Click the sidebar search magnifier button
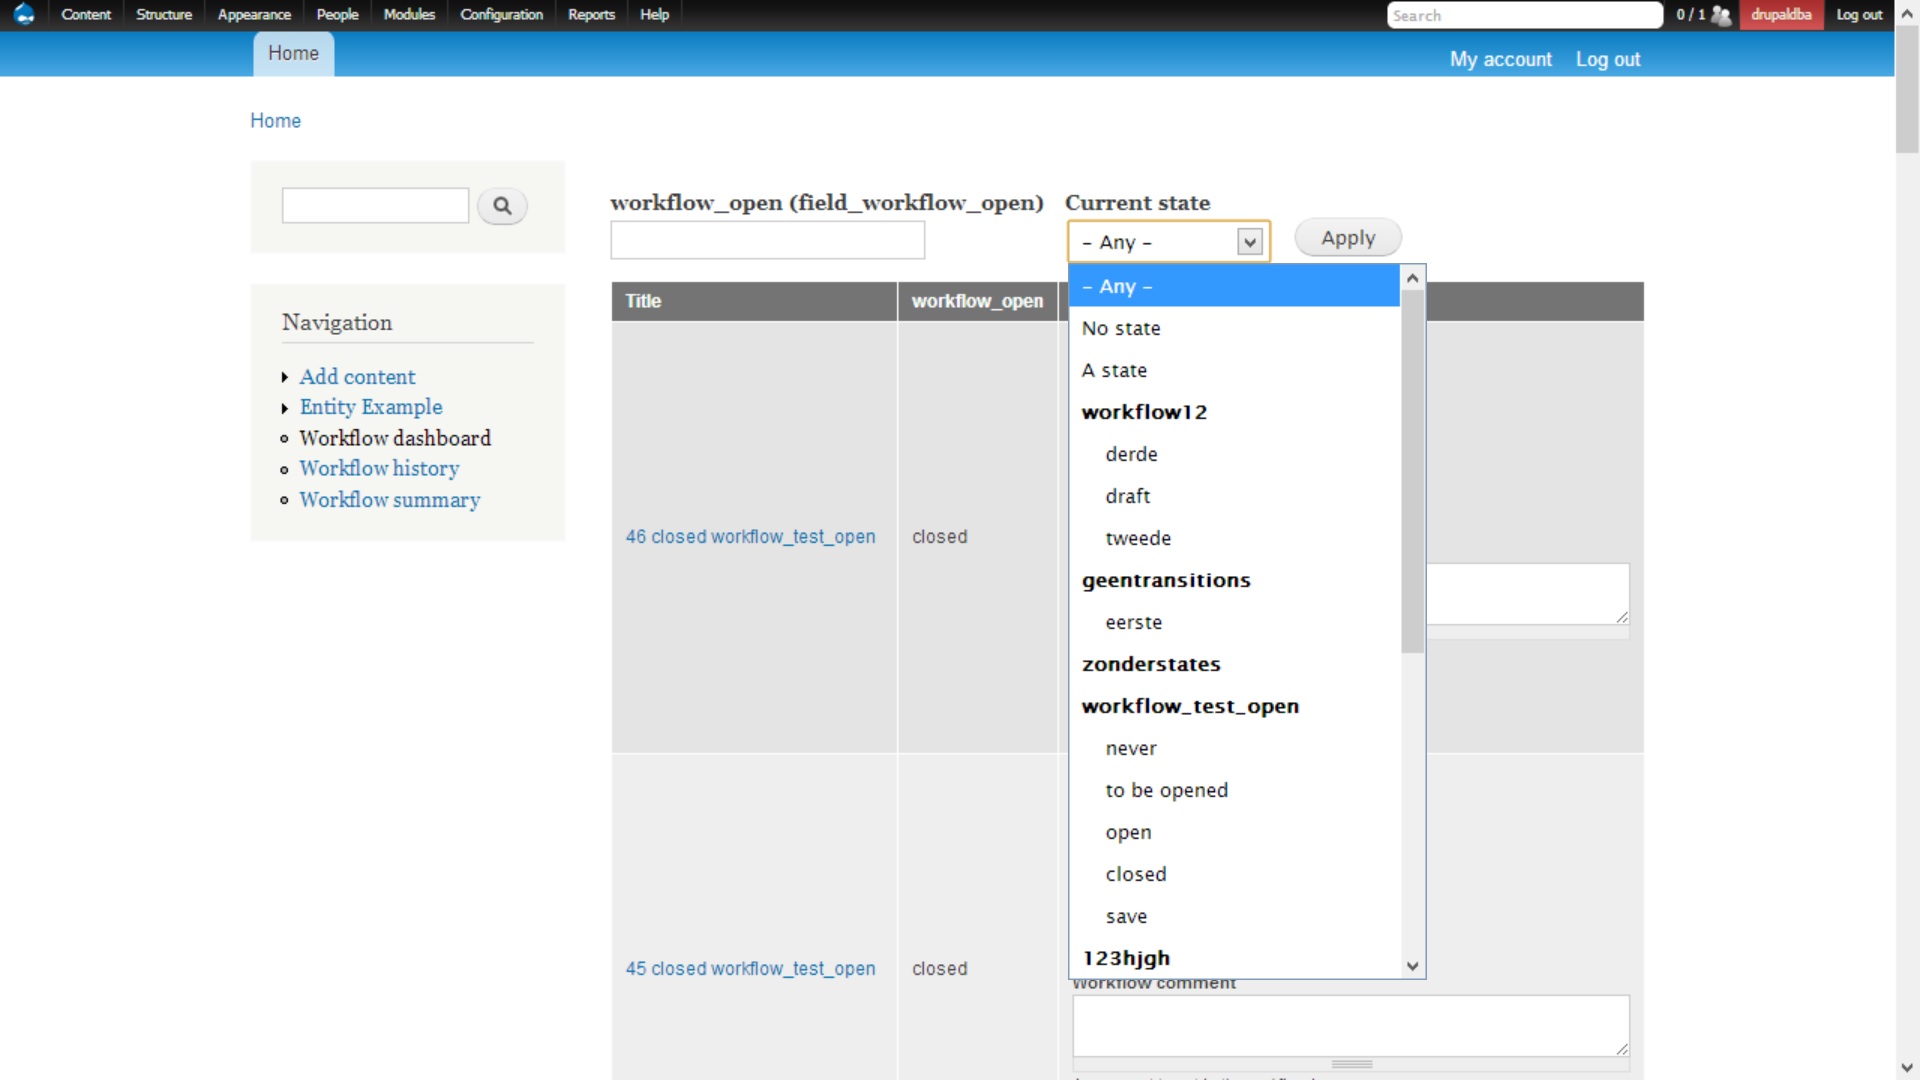The height and width of the screenshot is (1080, 1920). 502,206
